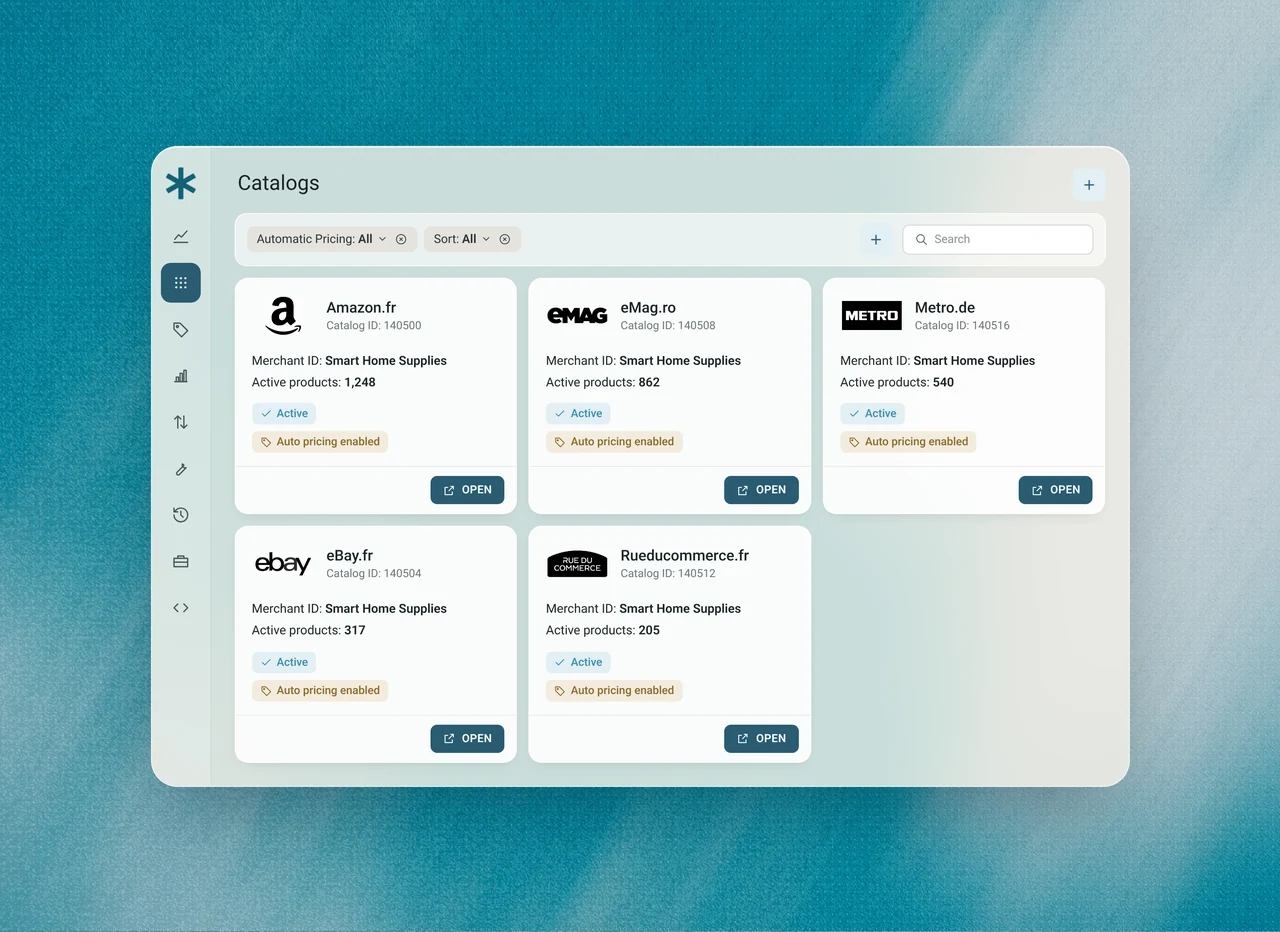Image resolution: width=1280 pixels, height=932 pixels.
Task: Click Active products 862 value
Action: 649,382
